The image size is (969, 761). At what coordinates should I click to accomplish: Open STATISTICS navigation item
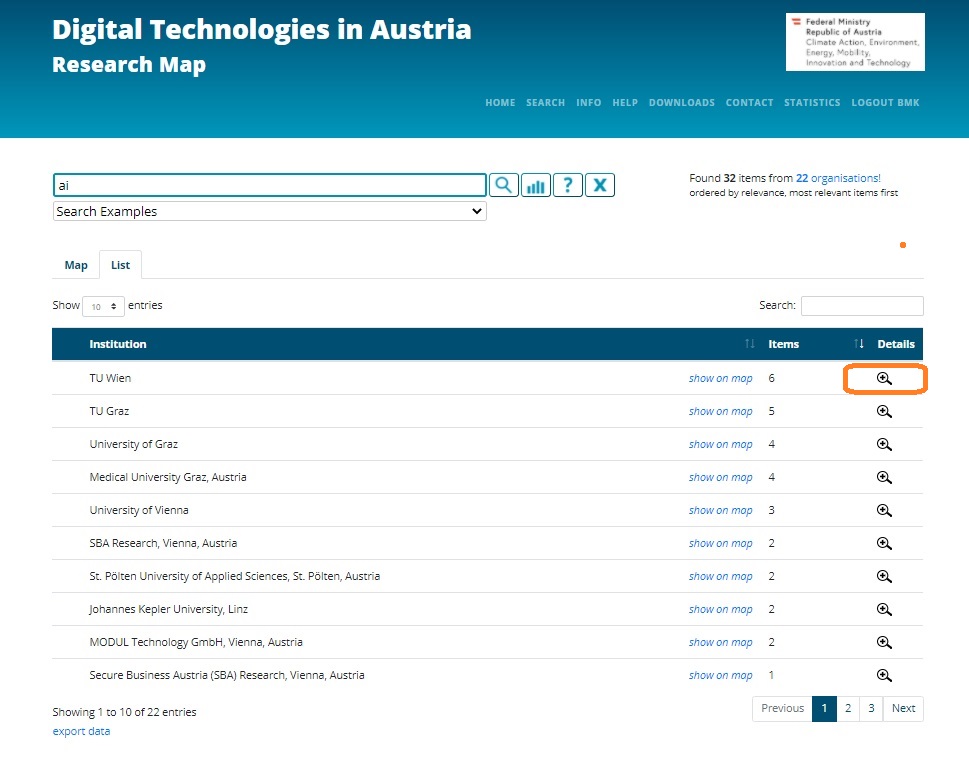click(x=812, y=103)
